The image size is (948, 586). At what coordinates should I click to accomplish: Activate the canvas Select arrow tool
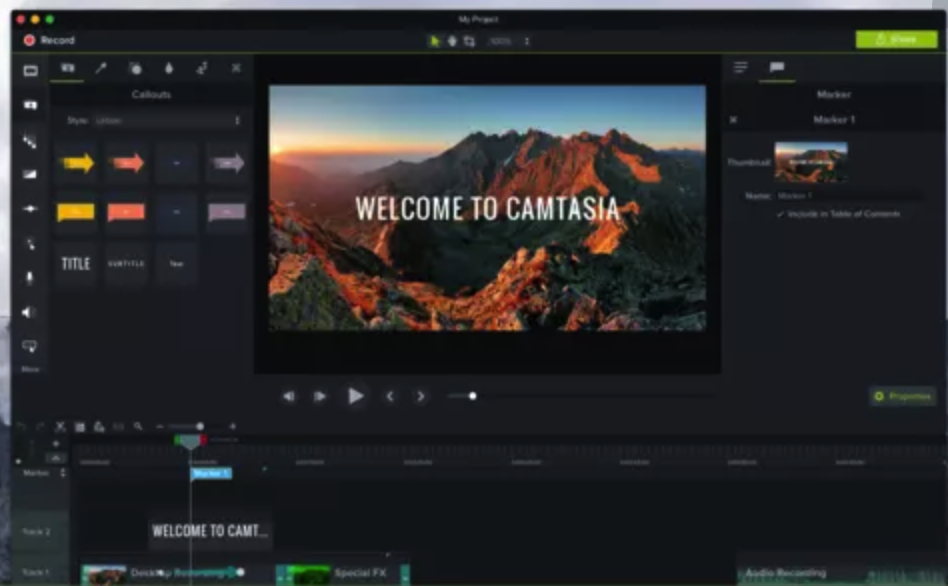434,41
